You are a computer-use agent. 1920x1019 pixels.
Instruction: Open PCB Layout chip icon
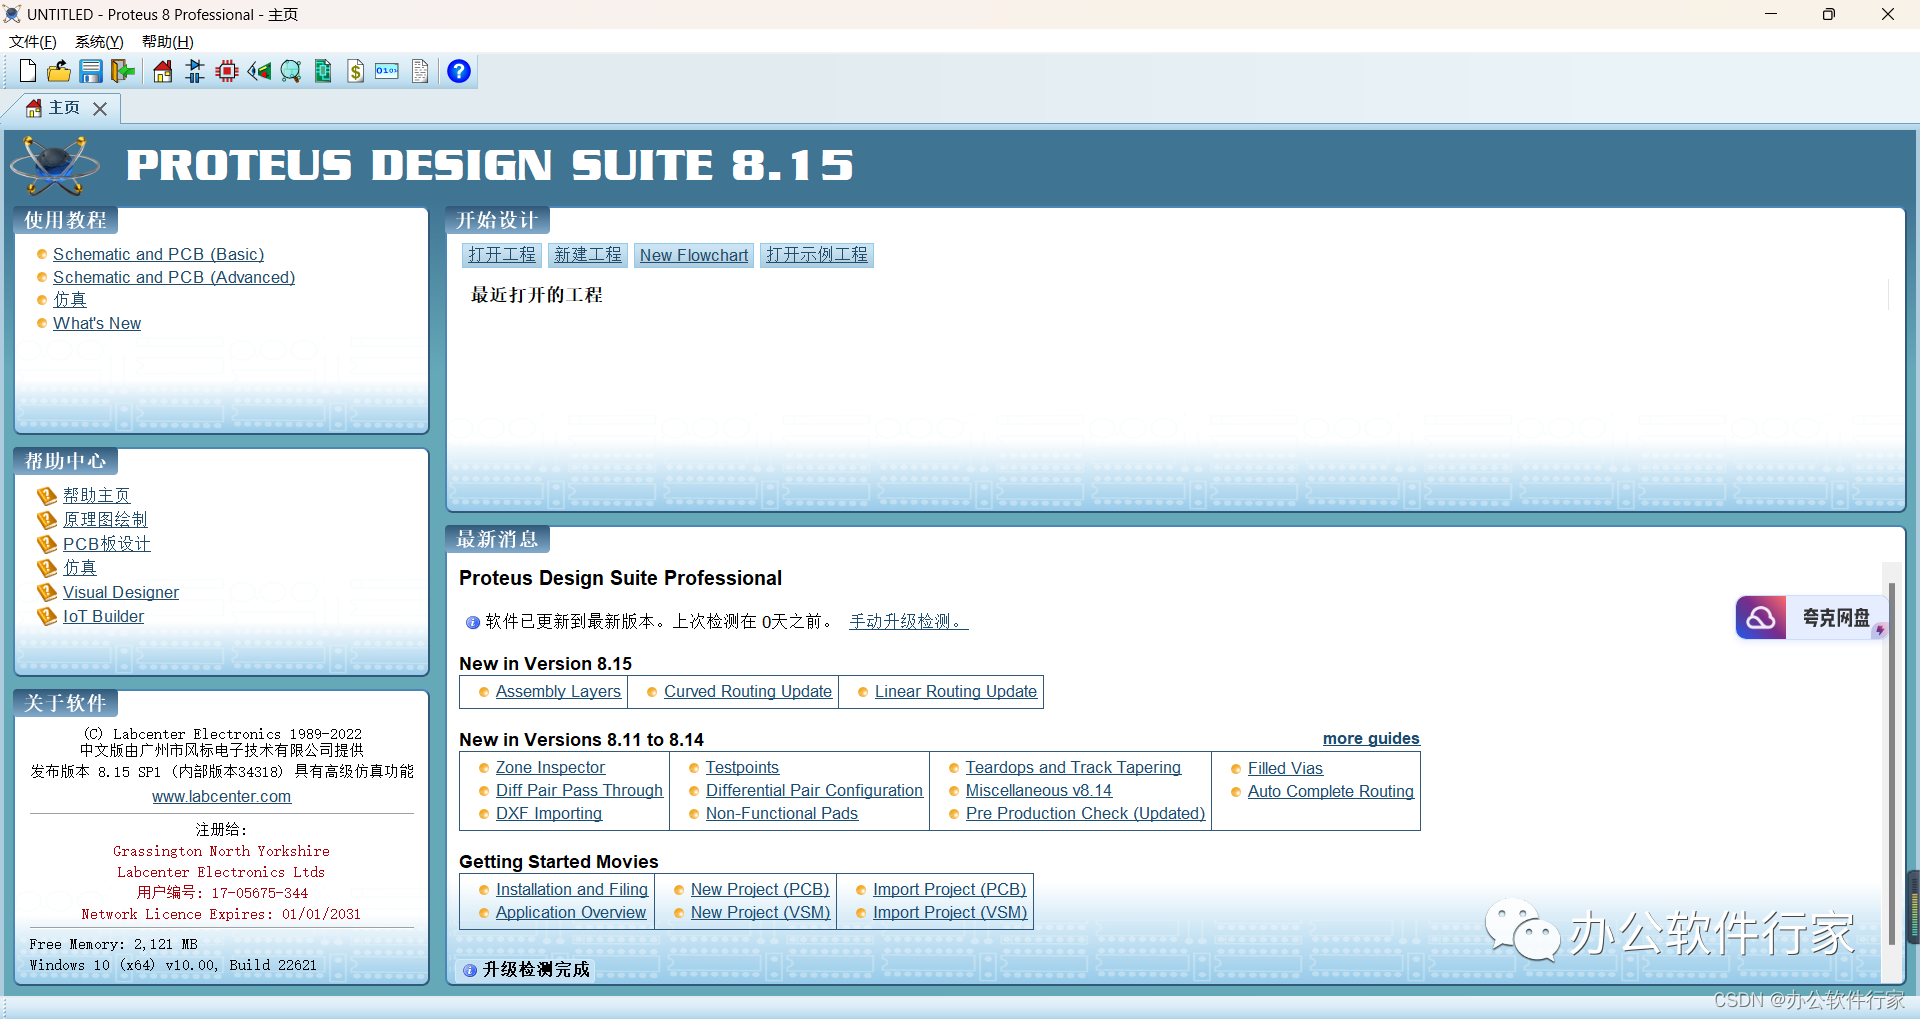(x=227, y=71)
